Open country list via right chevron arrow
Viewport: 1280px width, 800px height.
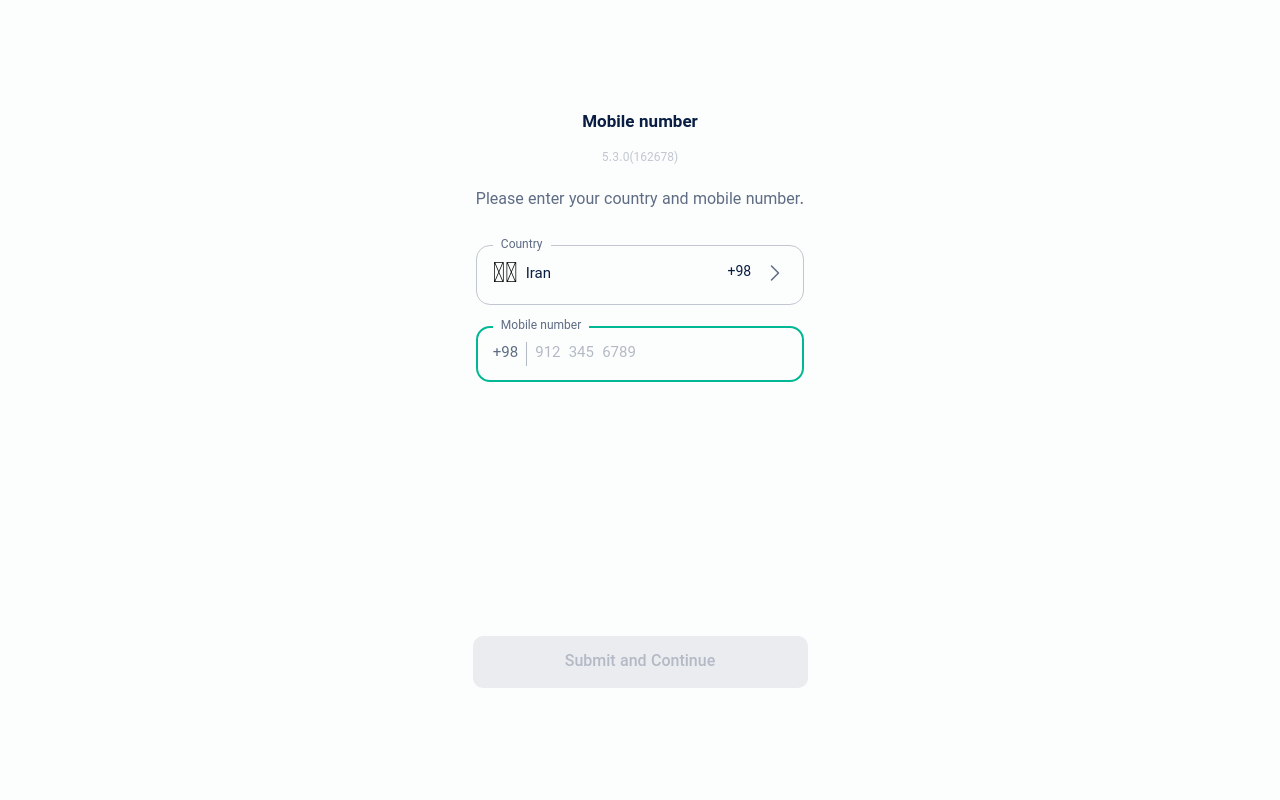[775, 273]
